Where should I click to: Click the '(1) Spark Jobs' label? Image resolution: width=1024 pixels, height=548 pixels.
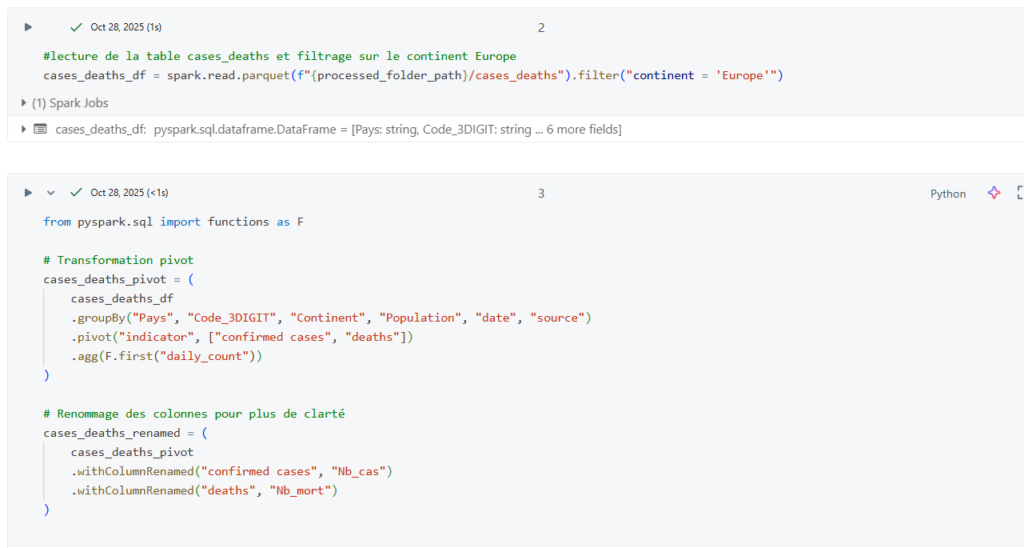71,103
